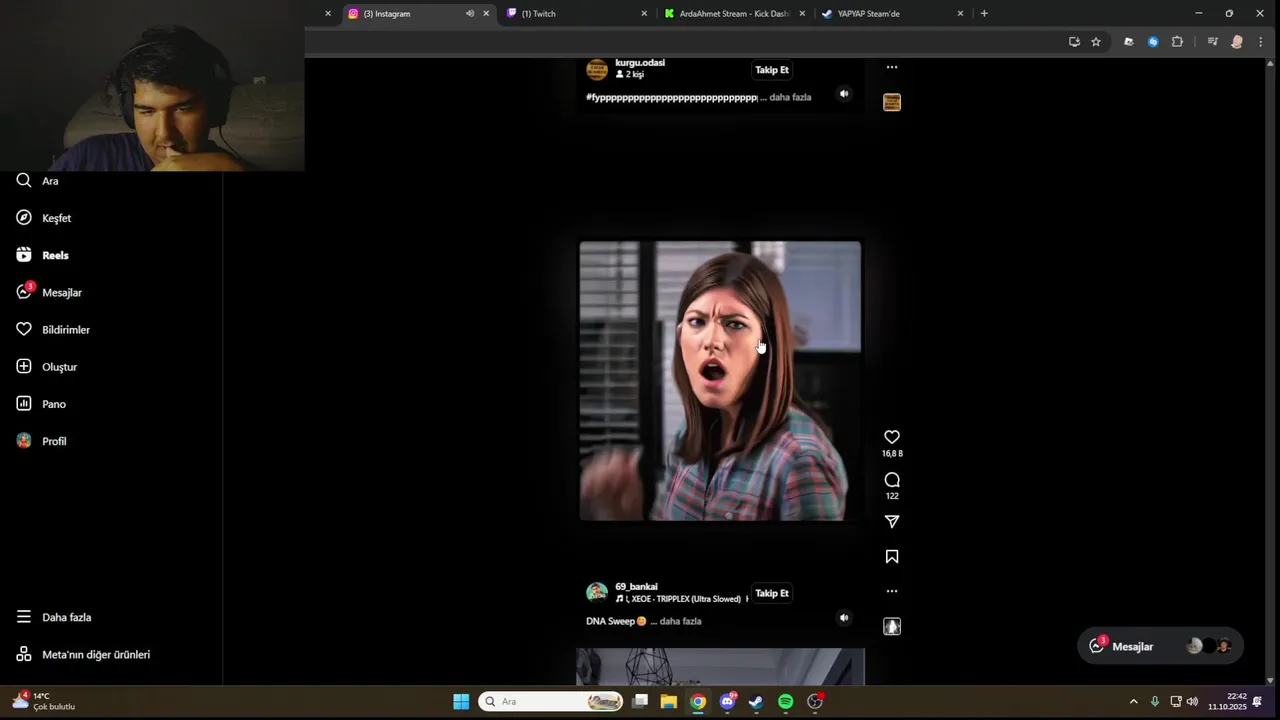The width and height of the screenshot is (1280, 720).
Task: Click kurgu.odasi profile avatar
Action: pyautogui.click(x=597, y=69)
